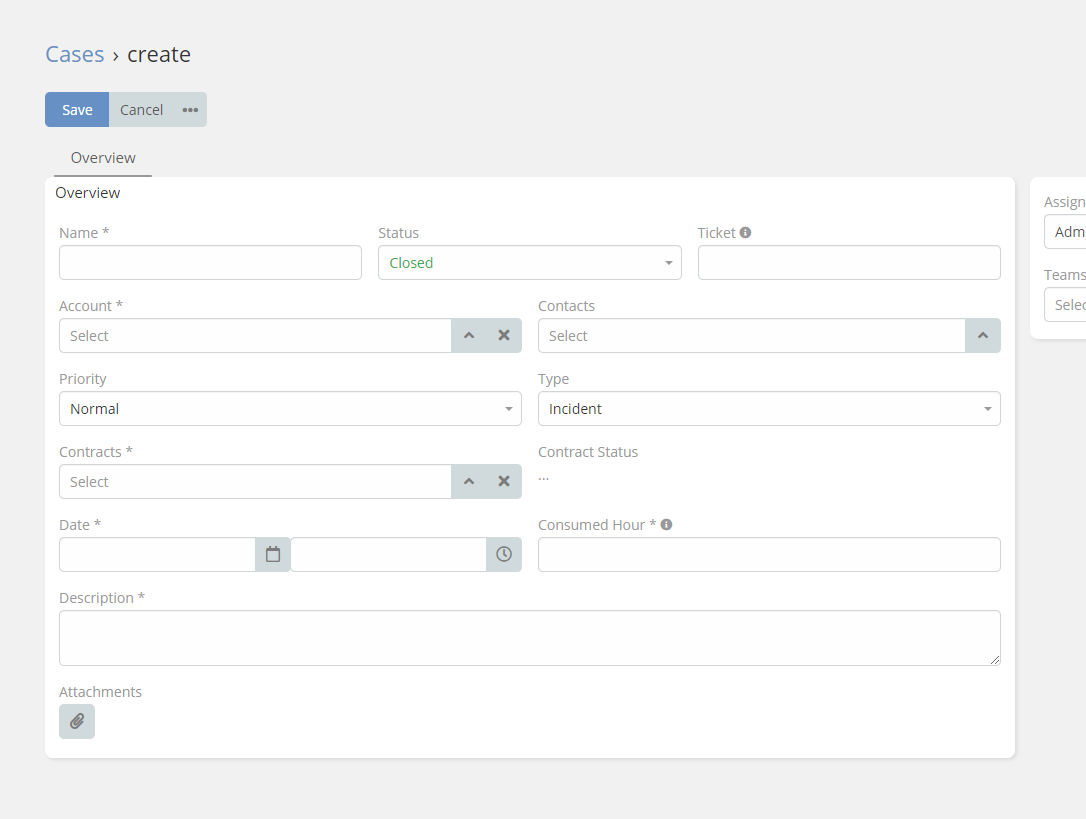Focus the Ticket input field
1086x819 pixels.
849,263
